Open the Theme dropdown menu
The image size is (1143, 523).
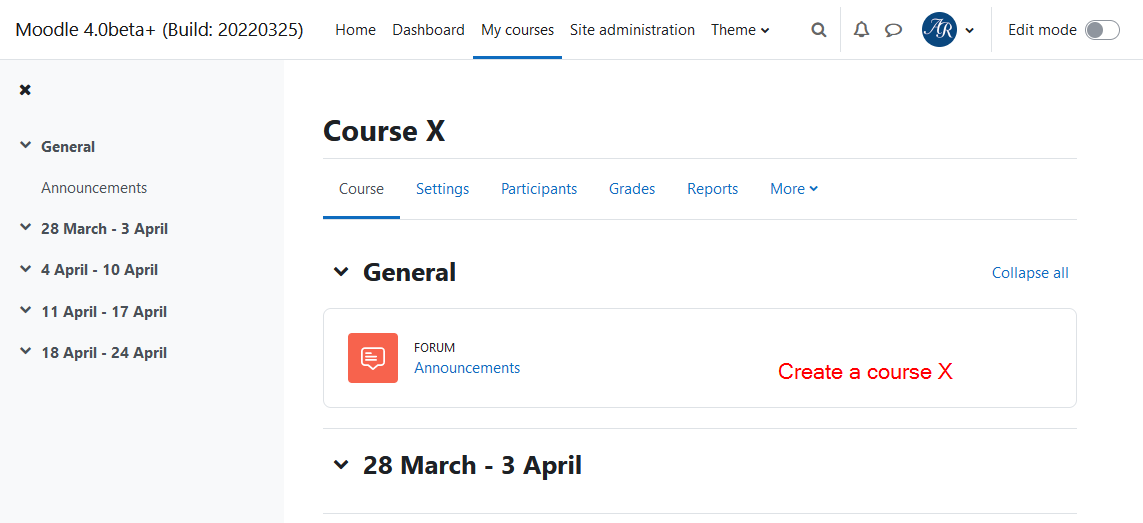(740, 30)
